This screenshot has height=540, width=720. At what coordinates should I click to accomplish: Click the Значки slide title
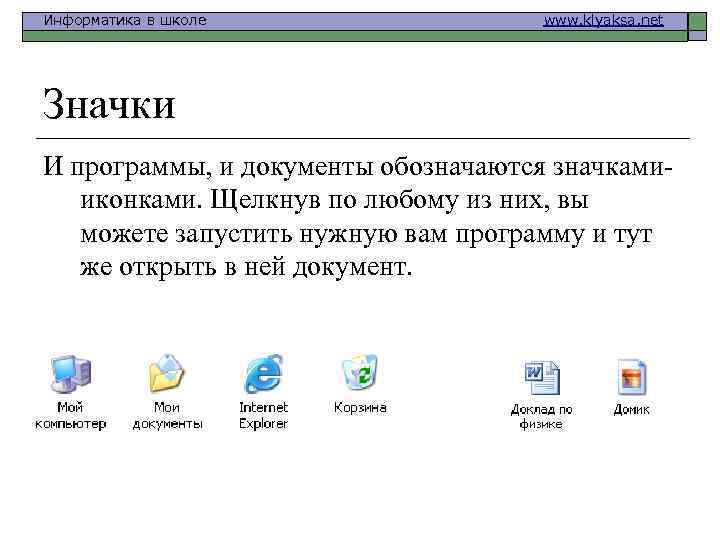109,104
